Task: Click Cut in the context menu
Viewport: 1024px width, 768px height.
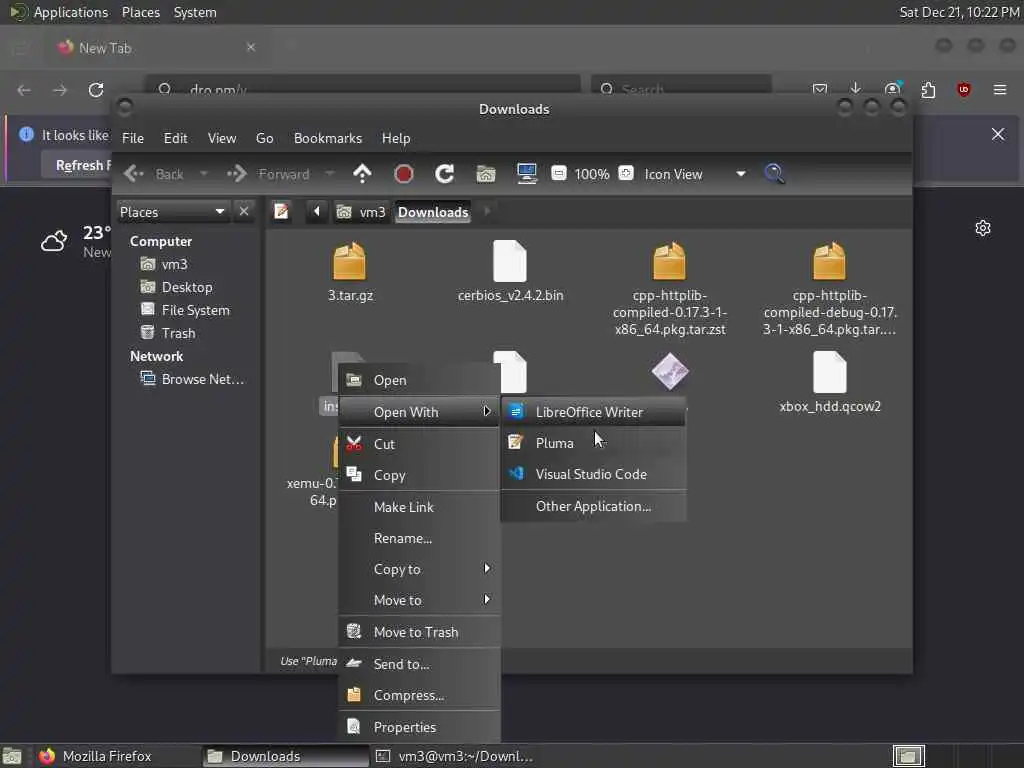Action: point(419,444)
